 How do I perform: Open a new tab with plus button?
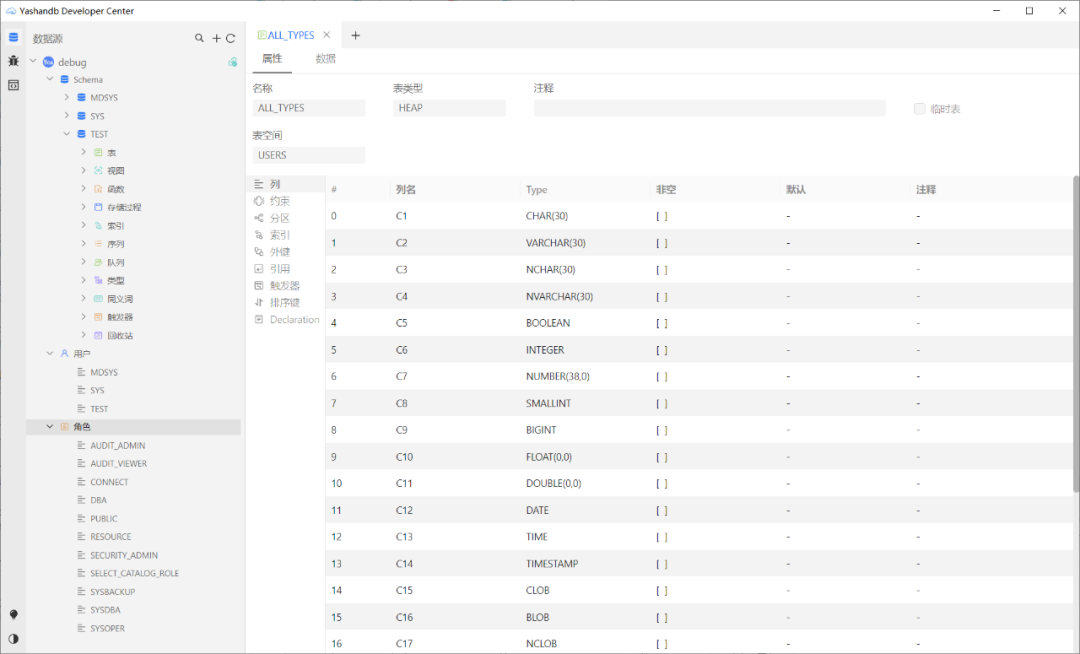click(x=355, y=35)
